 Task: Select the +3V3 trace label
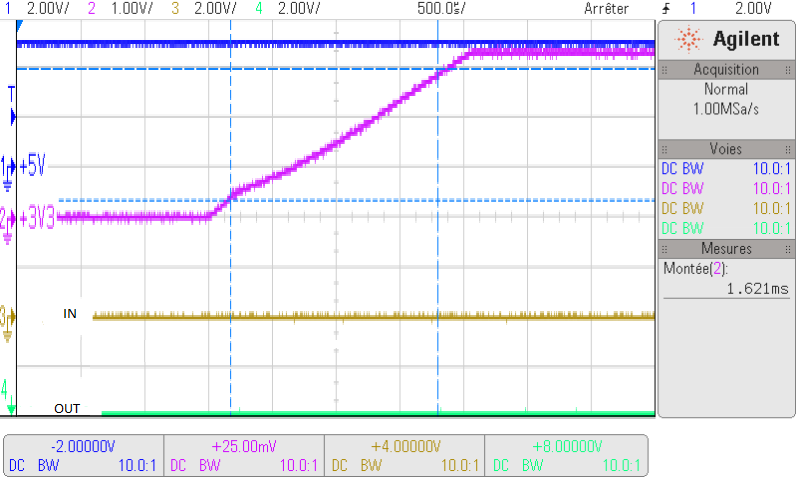point(37,219)
